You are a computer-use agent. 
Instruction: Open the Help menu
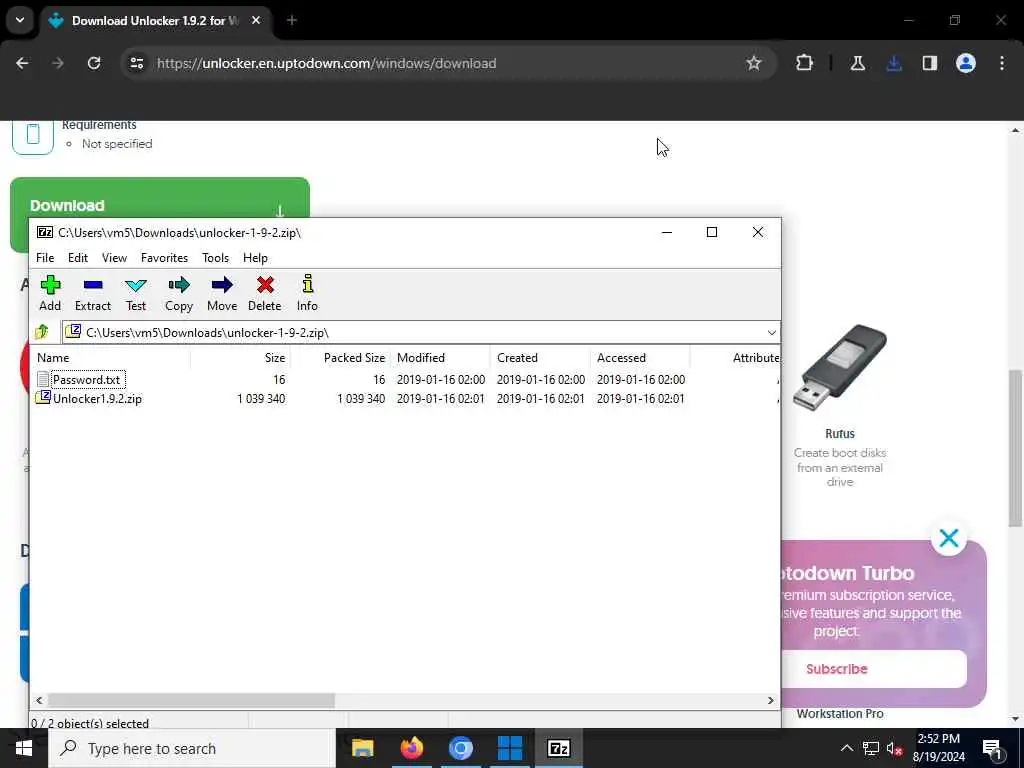[255, 258]
